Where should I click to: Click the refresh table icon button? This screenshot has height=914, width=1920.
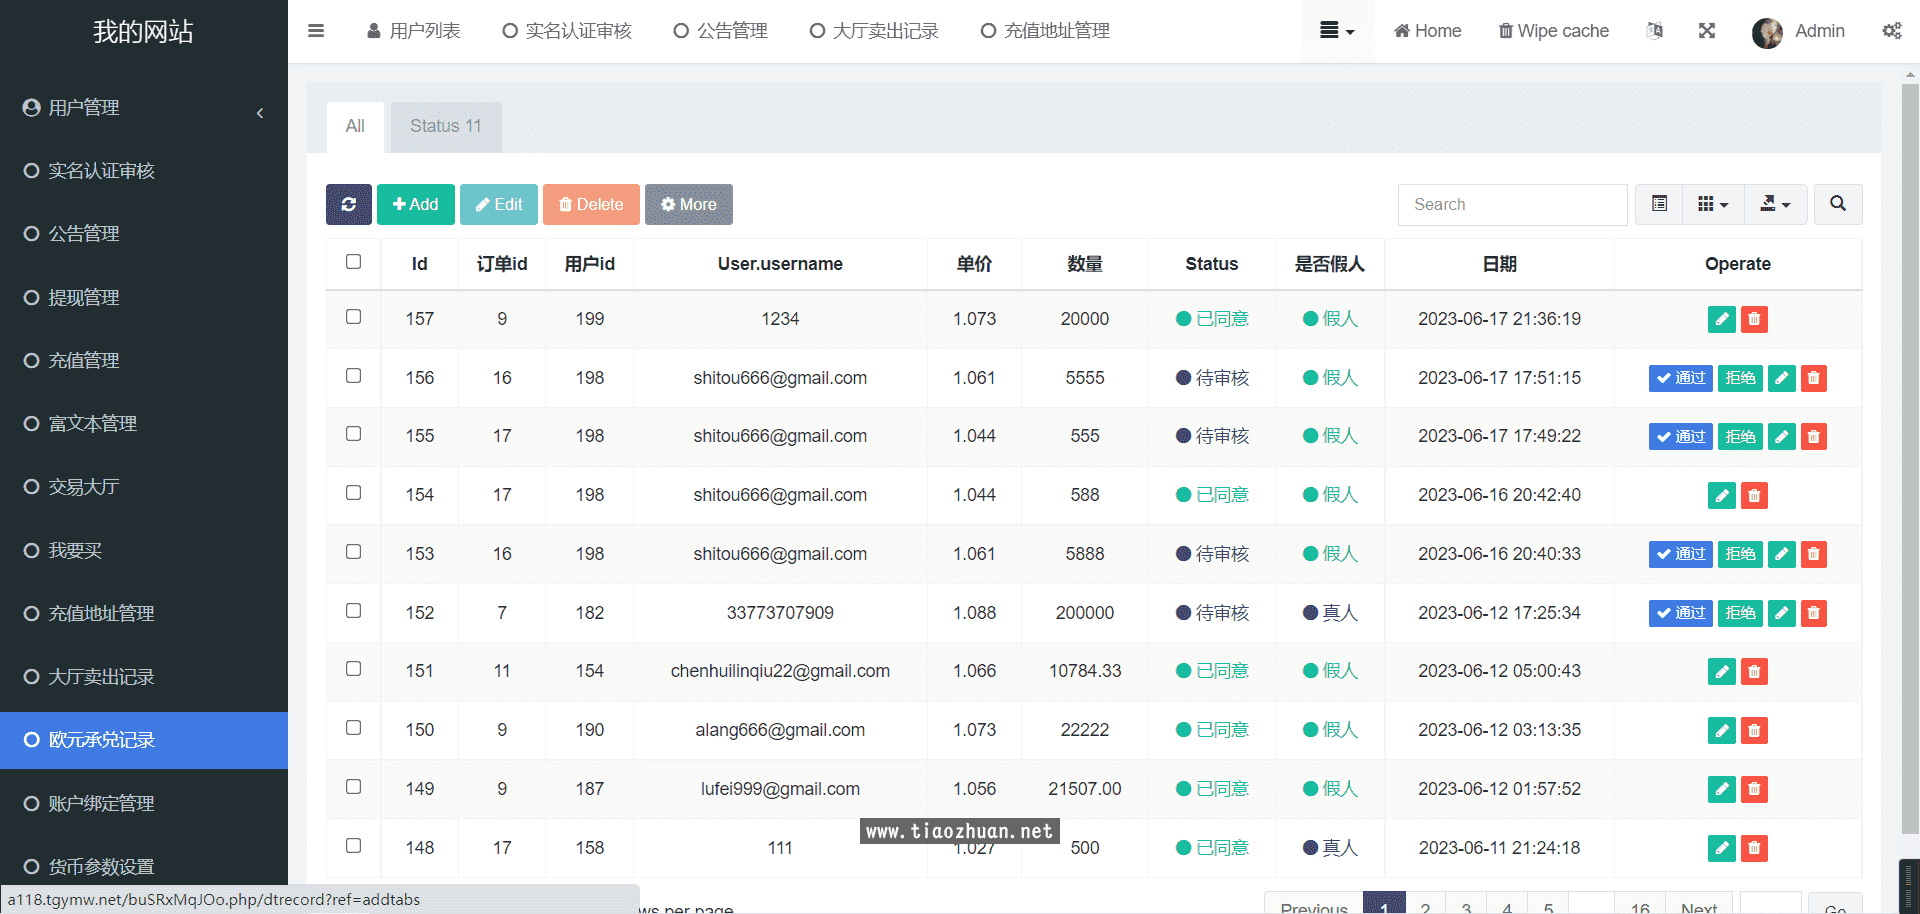click(x=348, y=204)
